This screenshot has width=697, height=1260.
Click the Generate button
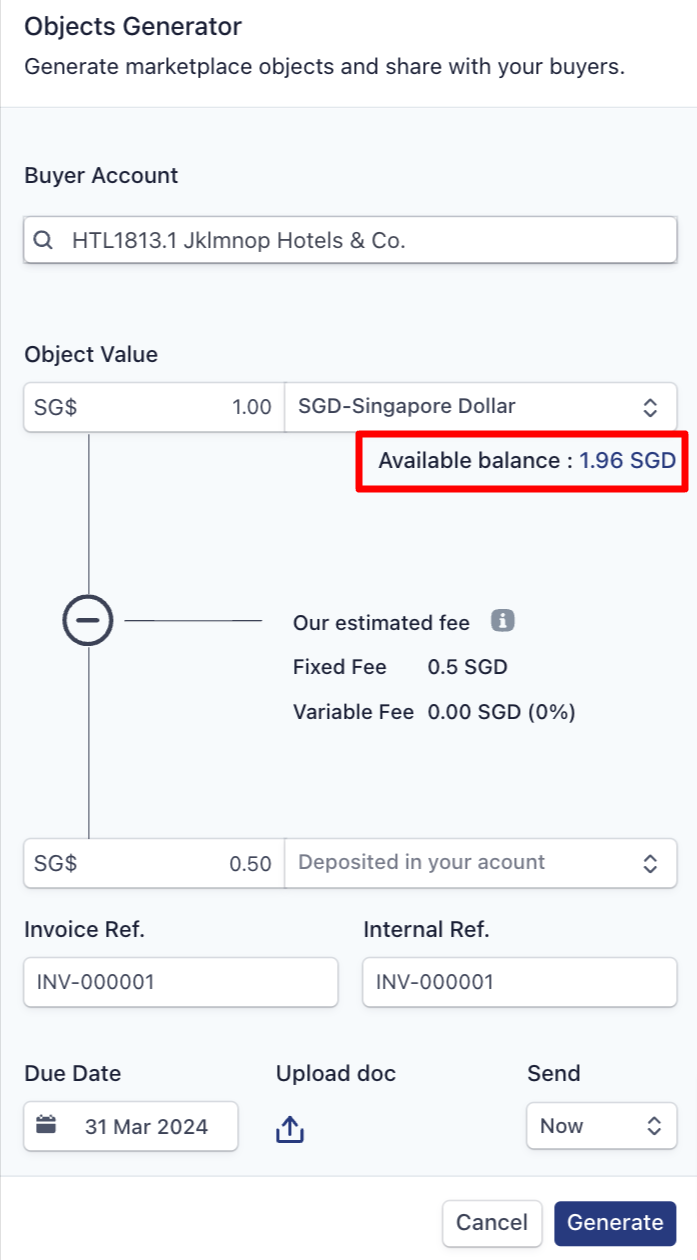point(615,1222)
